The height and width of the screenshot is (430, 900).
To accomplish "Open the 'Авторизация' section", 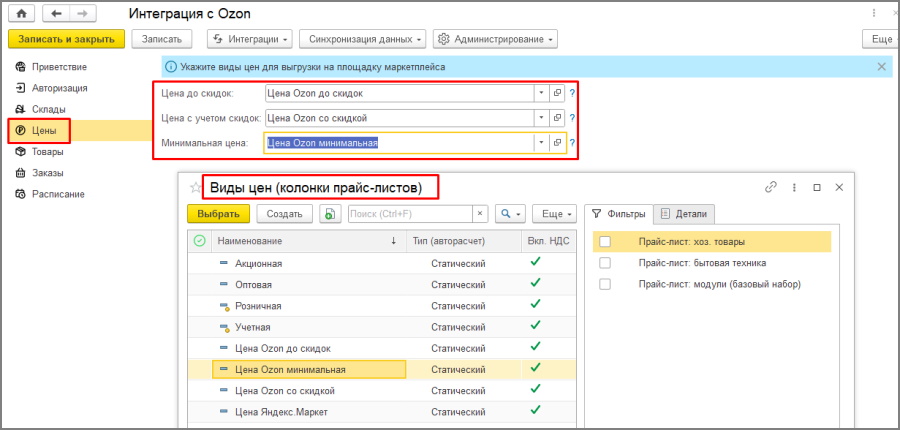I will click(x=59, y=88).
